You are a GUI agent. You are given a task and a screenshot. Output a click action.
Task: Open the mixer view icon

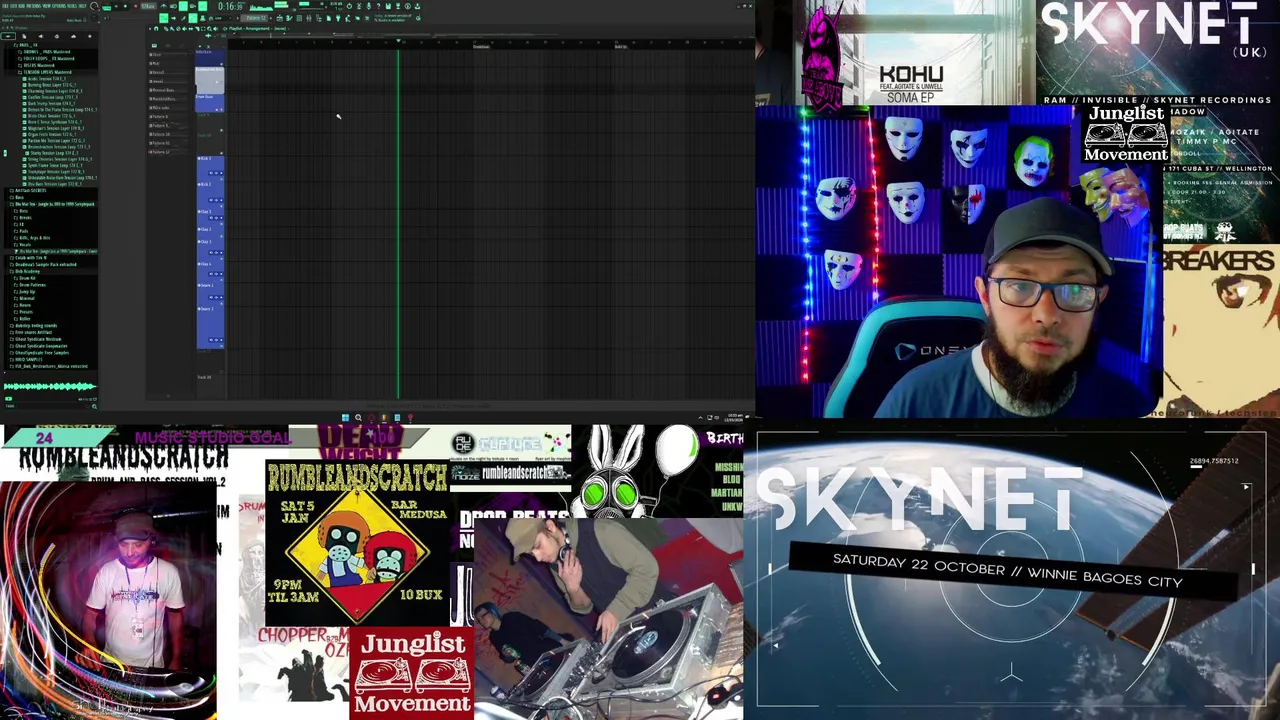click(x=308, y=18)
